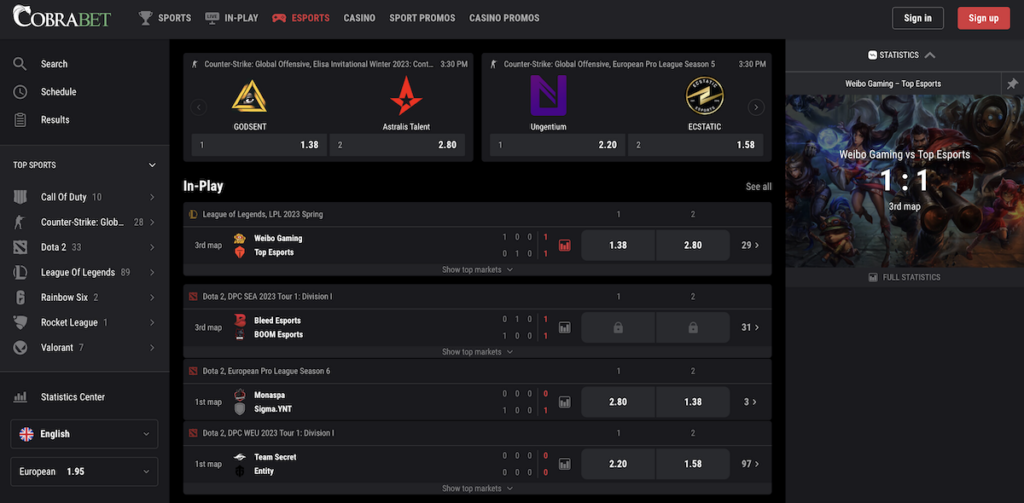Viewport: 1024px width, 503px height.
Task: Bet on Ungentium at 2.20
Action: tap(558, 145)
